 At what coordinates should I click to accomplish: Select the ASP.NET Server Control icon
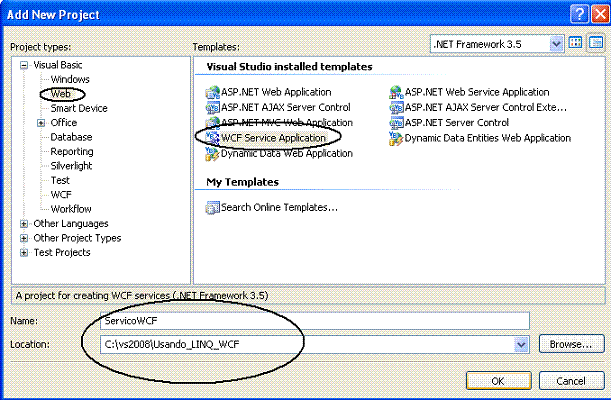(396, 123)
